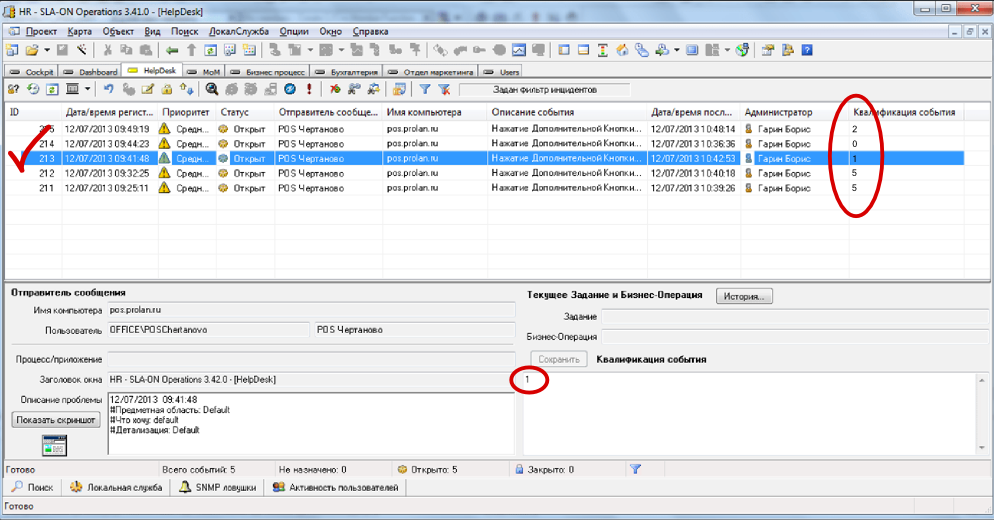Click the Описание проблемы text box
994x520 pixels.
[x=311, y=424]
